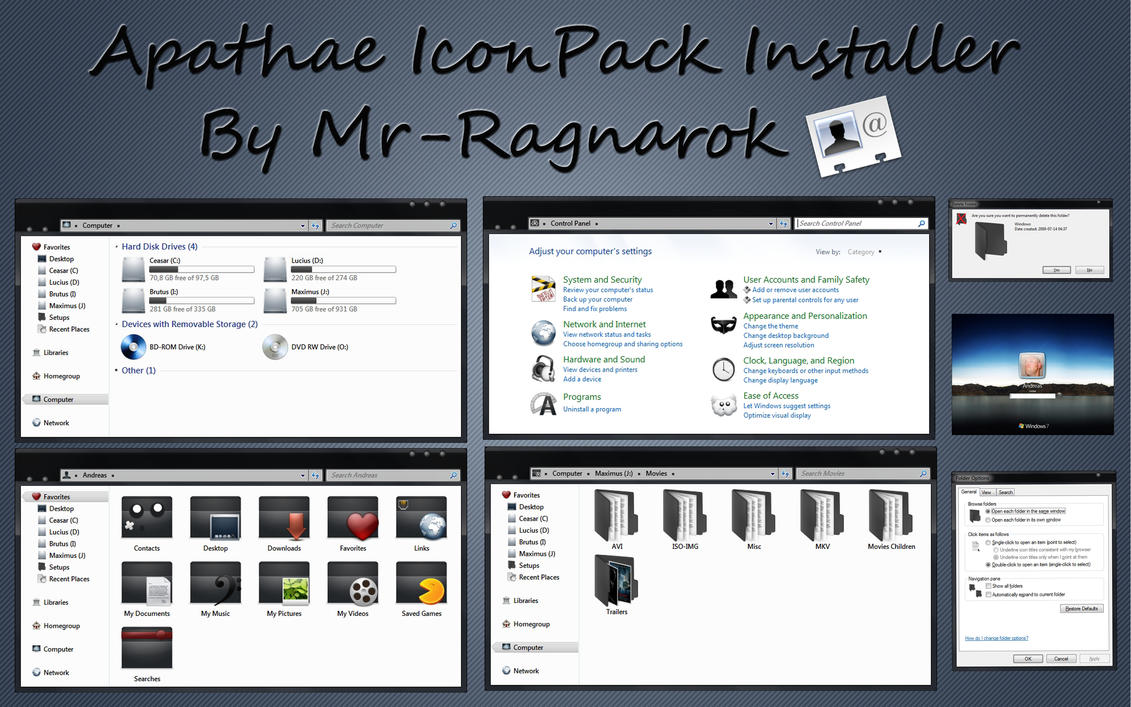The width and height of the screenshot is (1131, 707).
Task: Open the Trailers folder icon
Action: point(616,581)
